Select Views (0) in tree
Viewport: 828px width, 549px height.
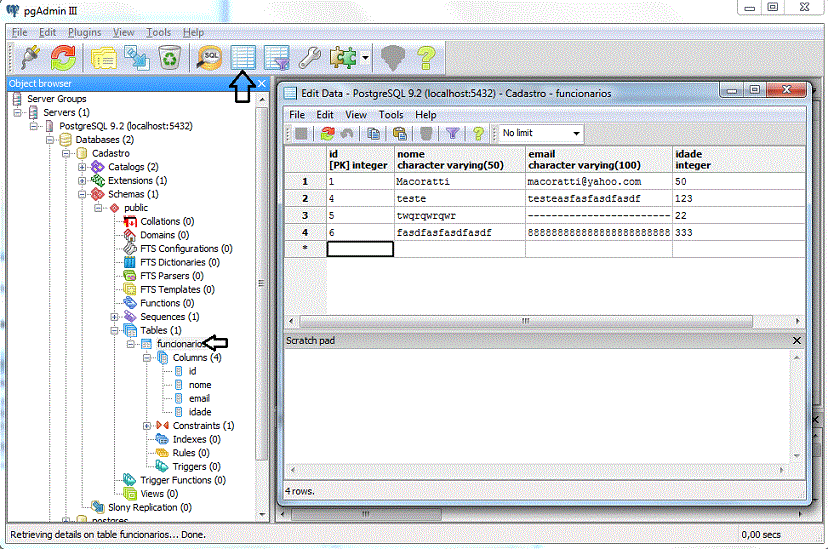(x=159, y=494)
